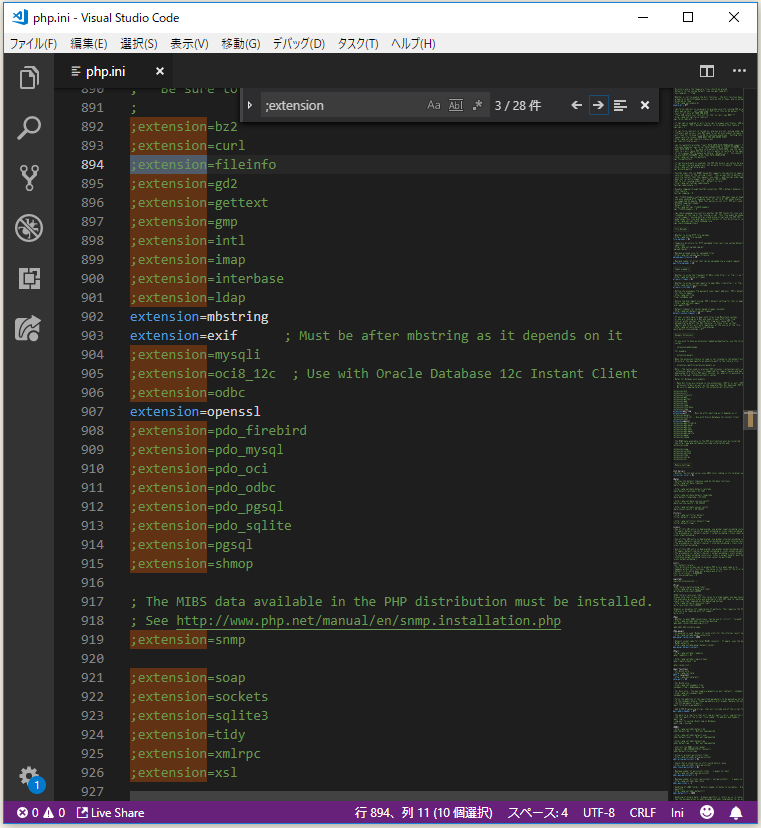This screenshot has width=761, height=828.
Task: Go to next search match
Action: coord(598,106)
